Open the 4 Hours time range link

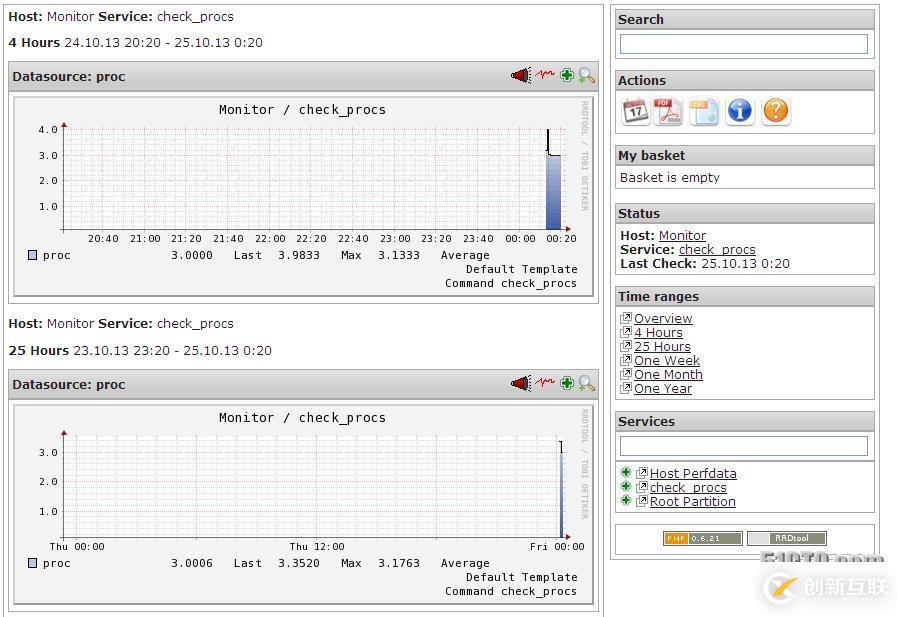click(659, 332)
